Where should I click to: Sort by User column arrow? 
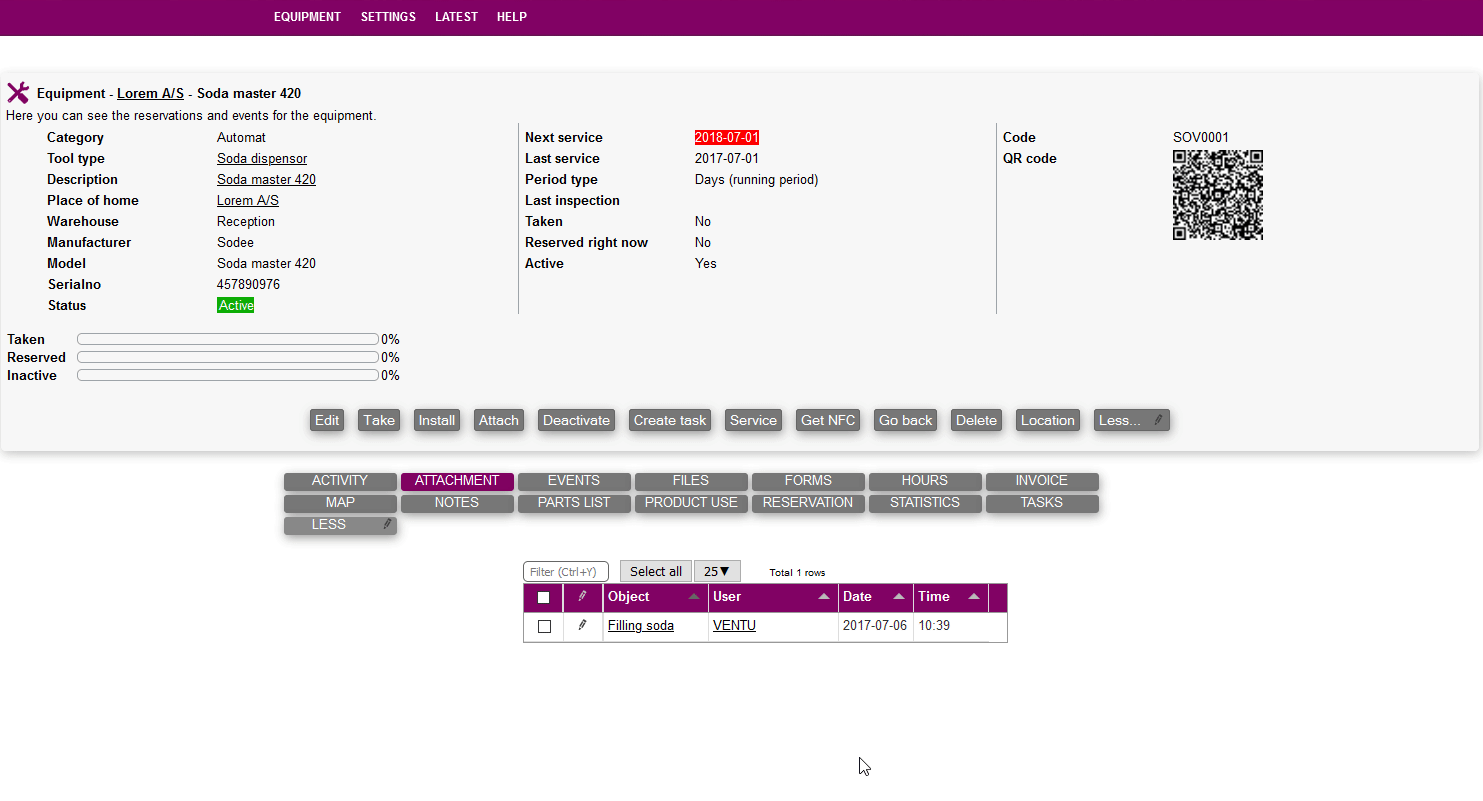(x=824, y=597)
